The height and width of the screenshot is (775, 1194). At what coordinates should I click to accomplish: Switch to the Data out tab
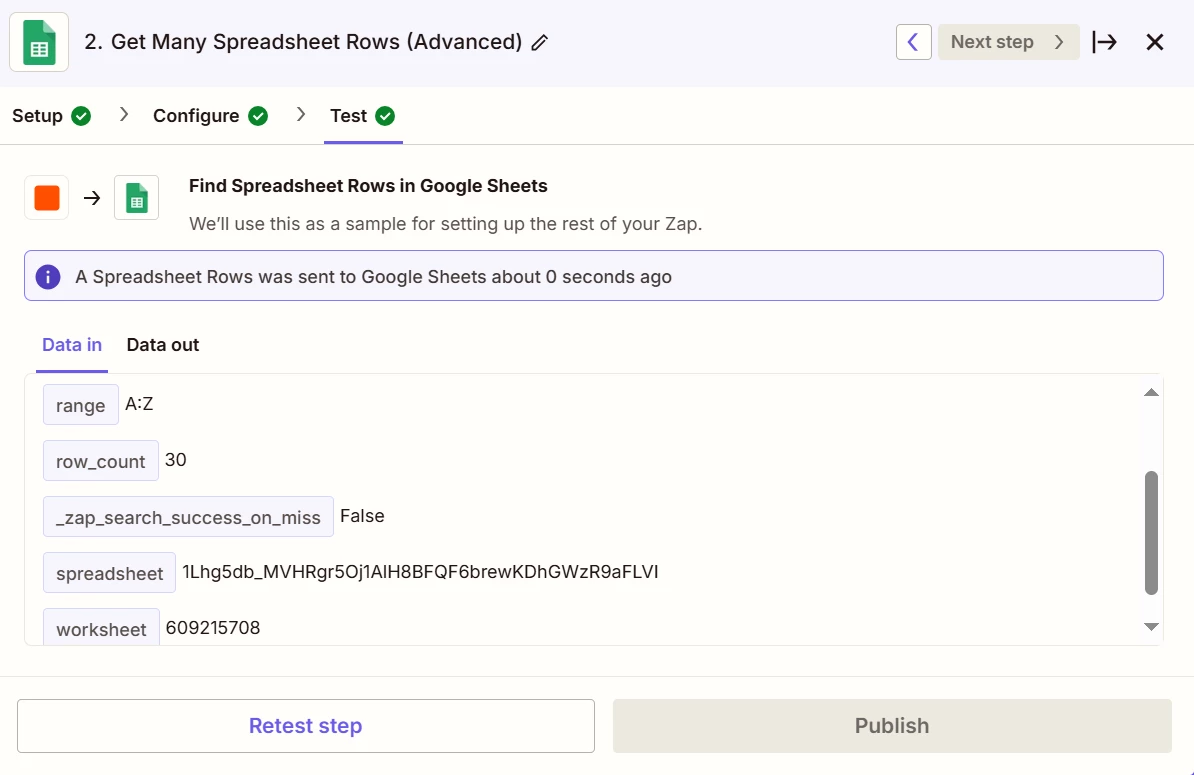[163, 345]
